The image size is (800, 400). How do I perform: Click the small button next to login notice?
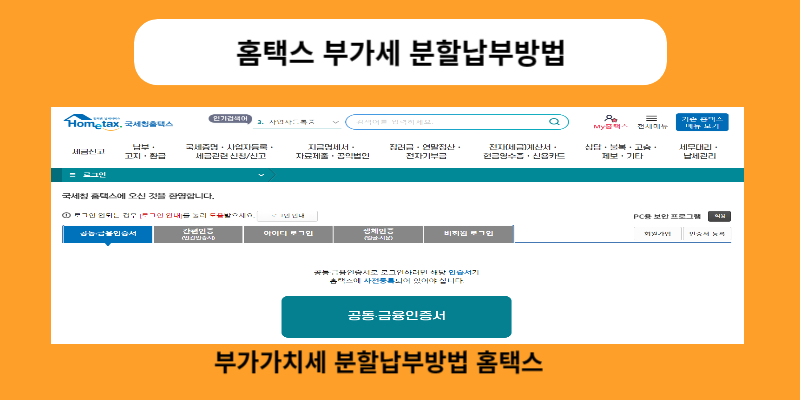287,216
